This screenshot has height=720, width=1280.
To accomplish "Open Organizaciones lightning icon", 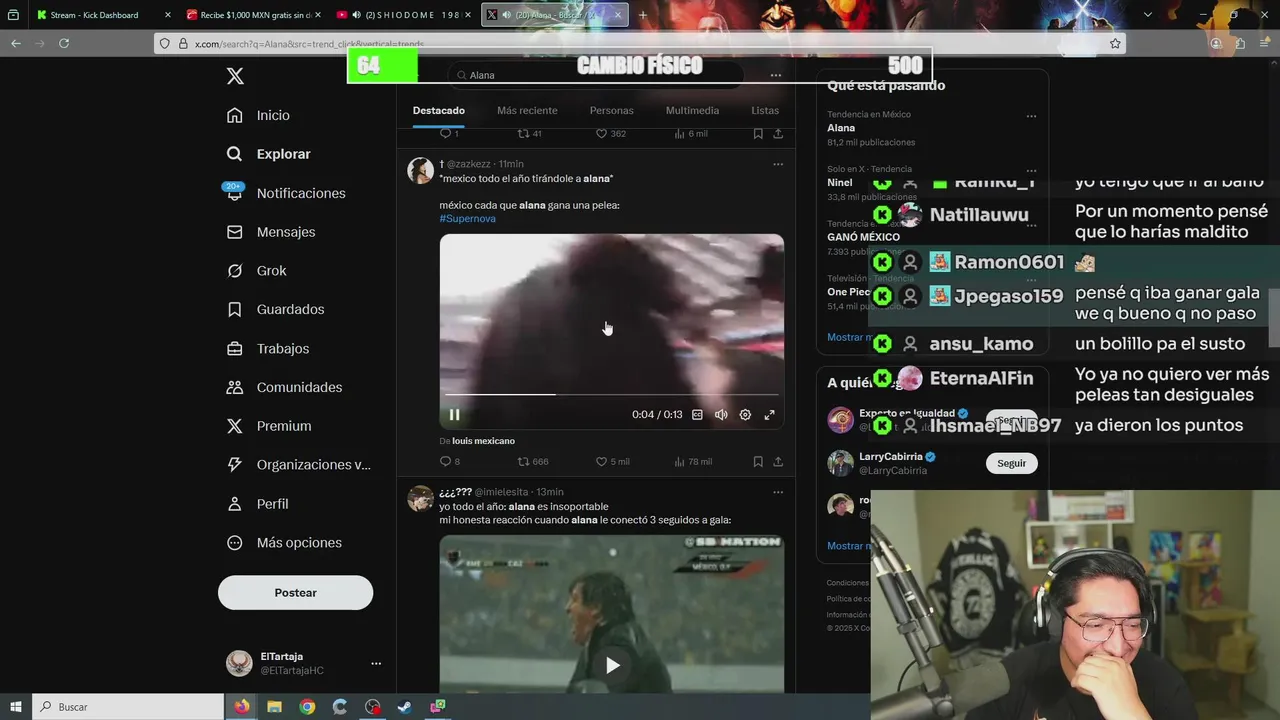I will 235,465.
